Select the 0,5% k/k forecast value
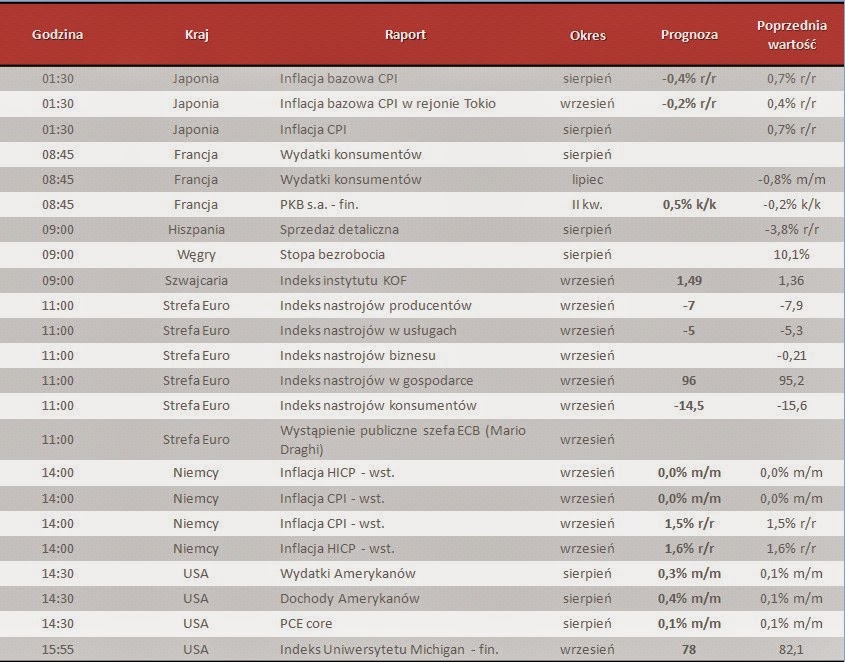 tap(689, 204)
